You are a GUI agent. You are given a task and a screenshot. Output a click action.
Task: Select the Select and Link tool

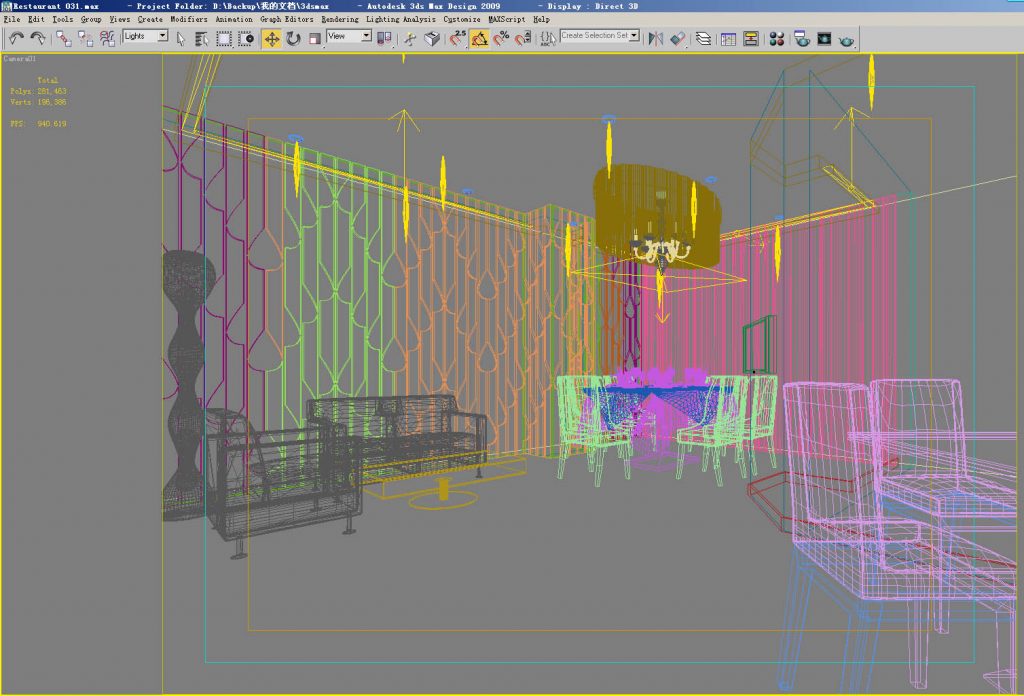coord(64,38)
